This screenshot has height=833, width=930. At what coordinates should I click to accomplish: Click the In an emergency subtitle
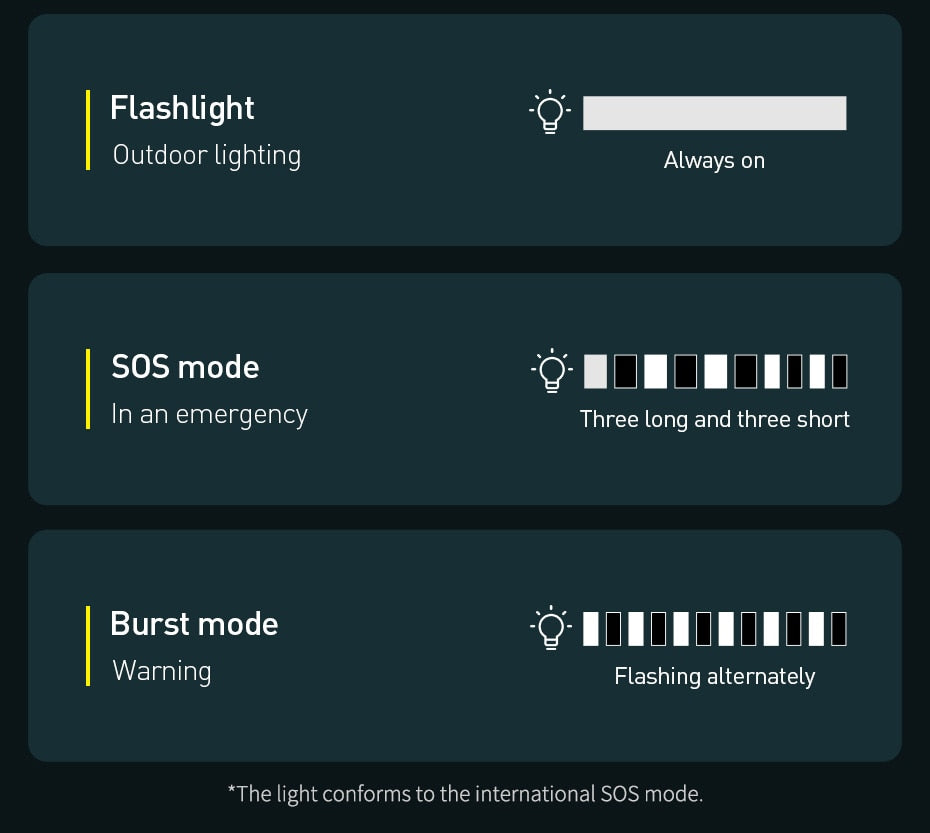pyautogui.click(x=209, y=414)
